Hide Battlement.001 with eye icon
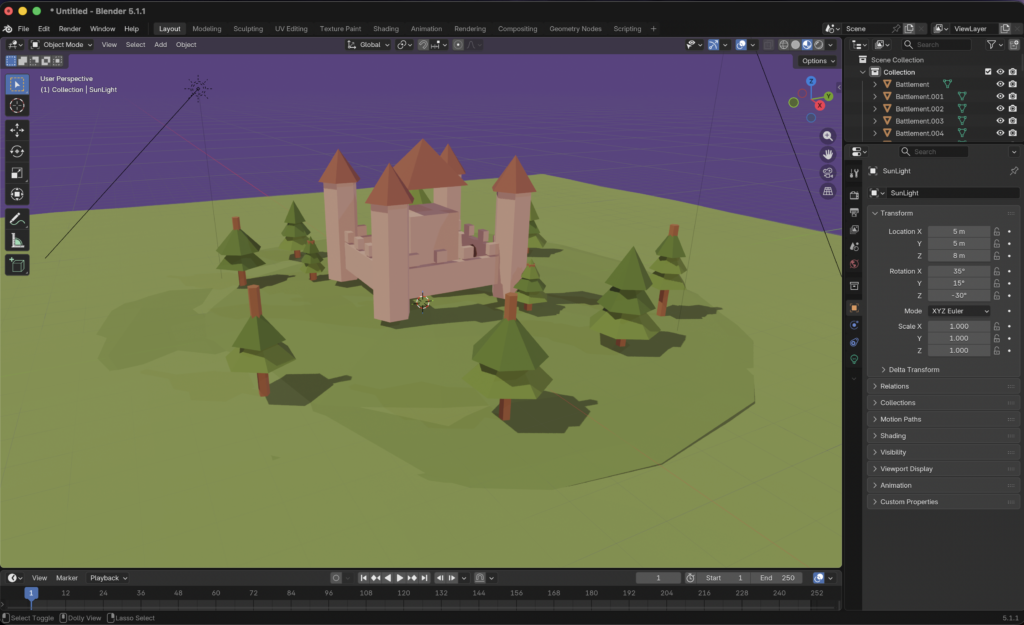 coord(999,97)
